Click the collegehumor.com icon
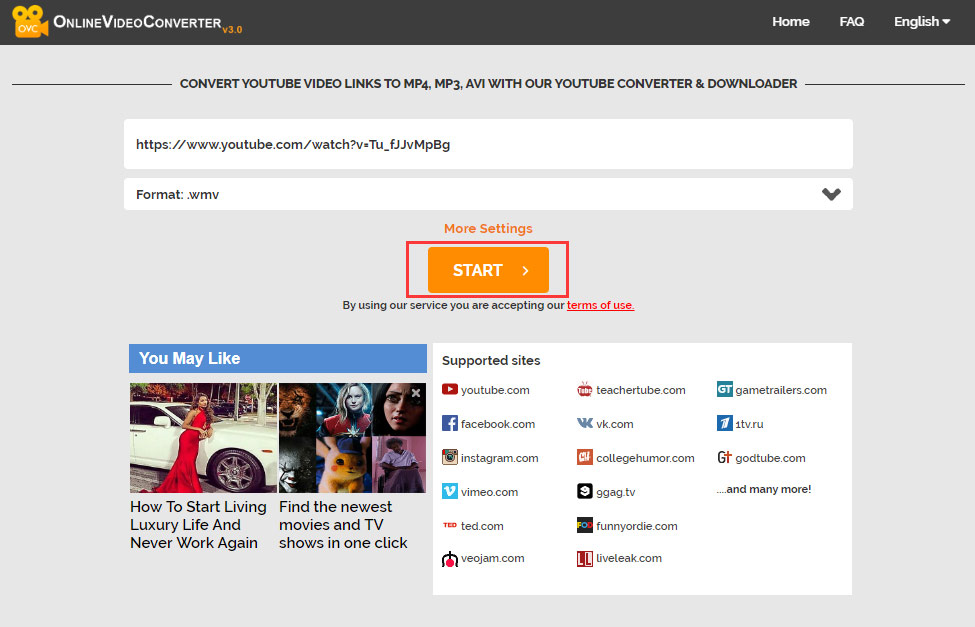The width and height of the screenshot is (975, 627). [x=585, y=457]
